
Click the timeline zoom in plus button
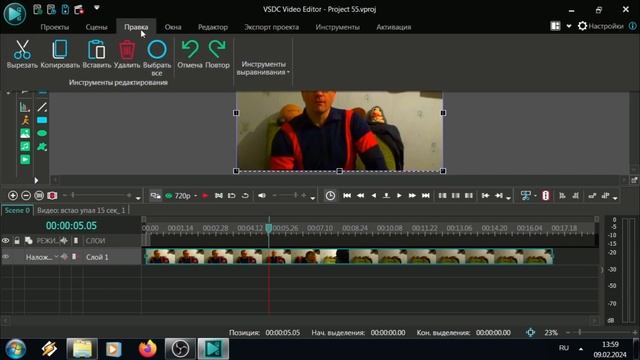13,196
